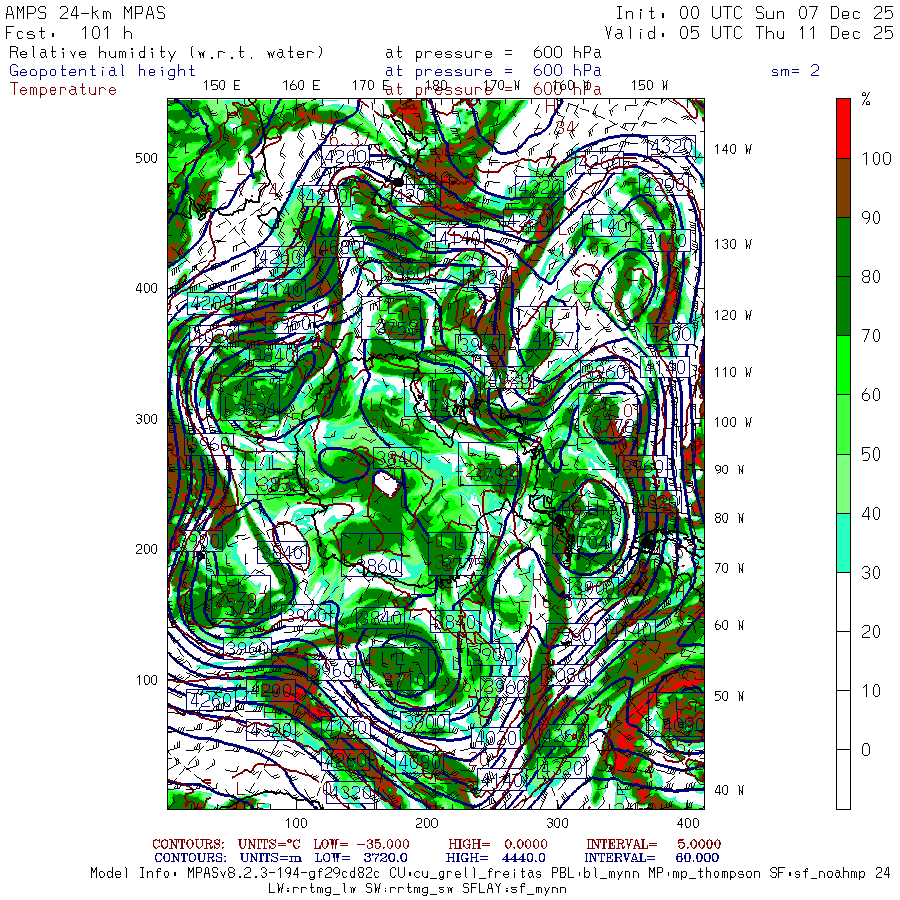Click the '150 E' longitude label
Viewport: 900px width, 900px height.
(222, 86)
